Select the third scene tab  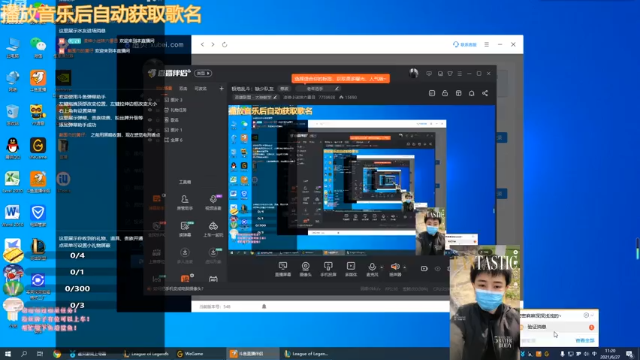200,88
